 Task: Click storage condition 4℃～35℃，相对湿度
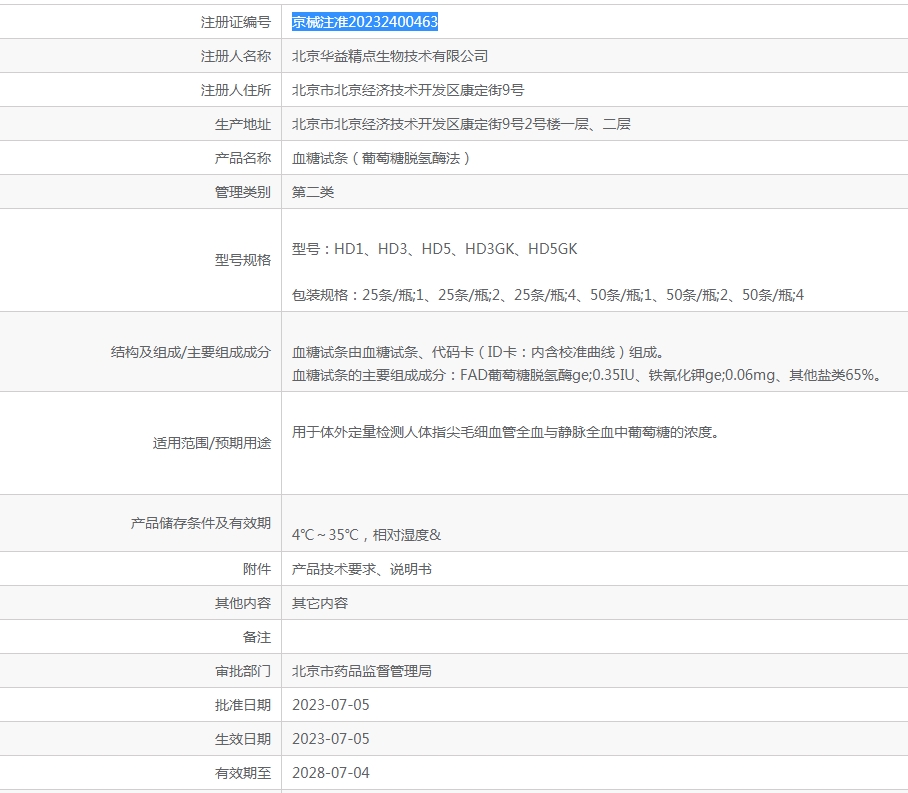click(x=367, y=535)
